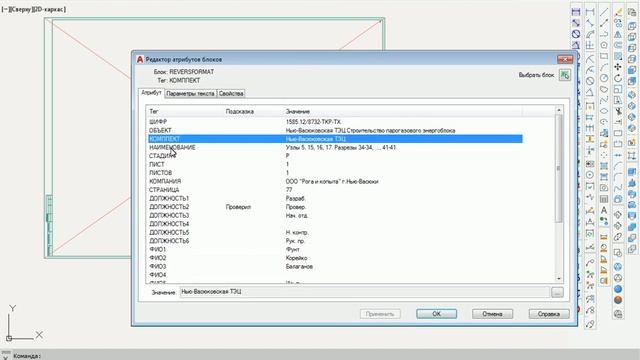Select the Array modify tool
The height and width of the screenshot is (360, 640).
click(x=618, y=57)
